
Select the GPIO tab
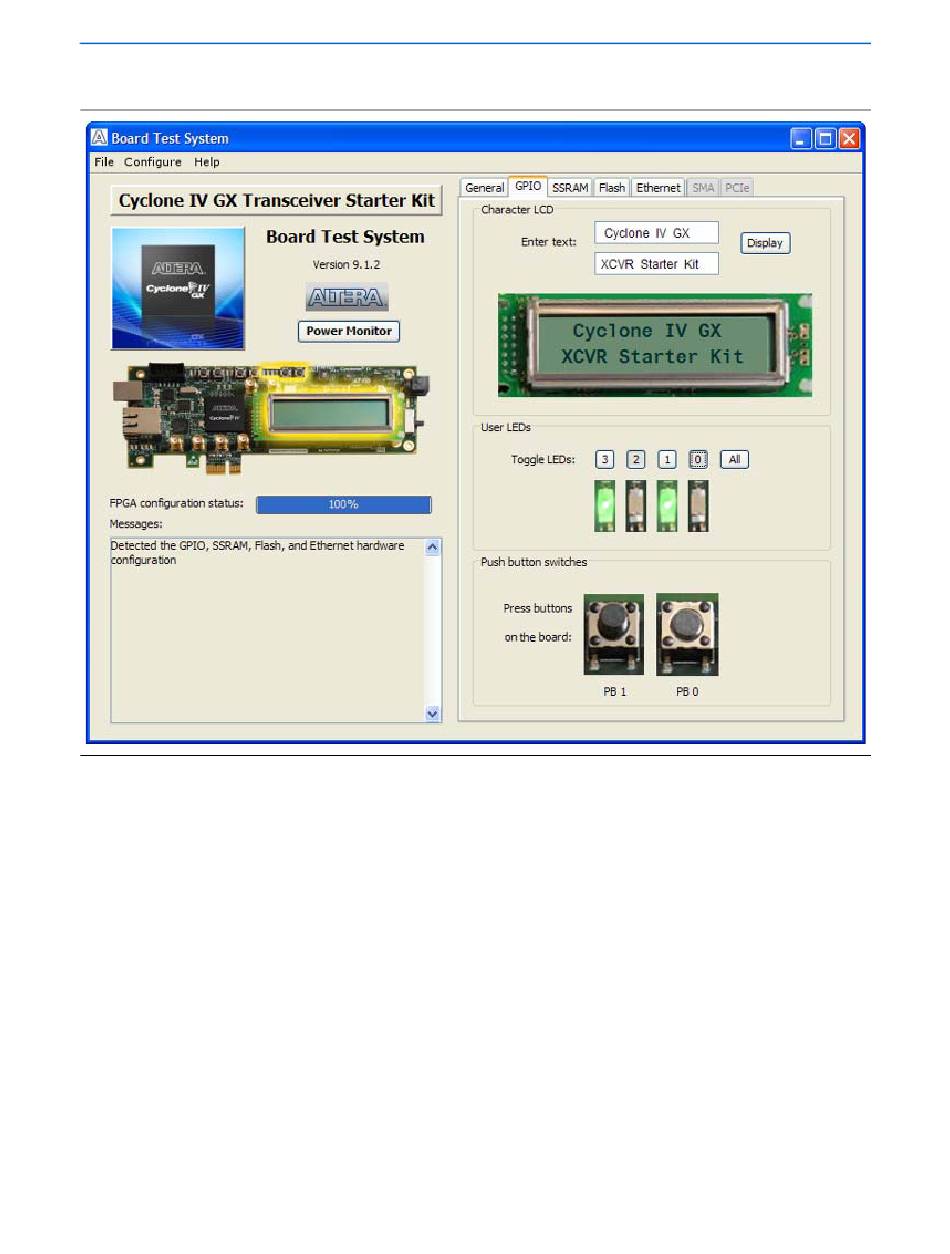coord(528,186)
